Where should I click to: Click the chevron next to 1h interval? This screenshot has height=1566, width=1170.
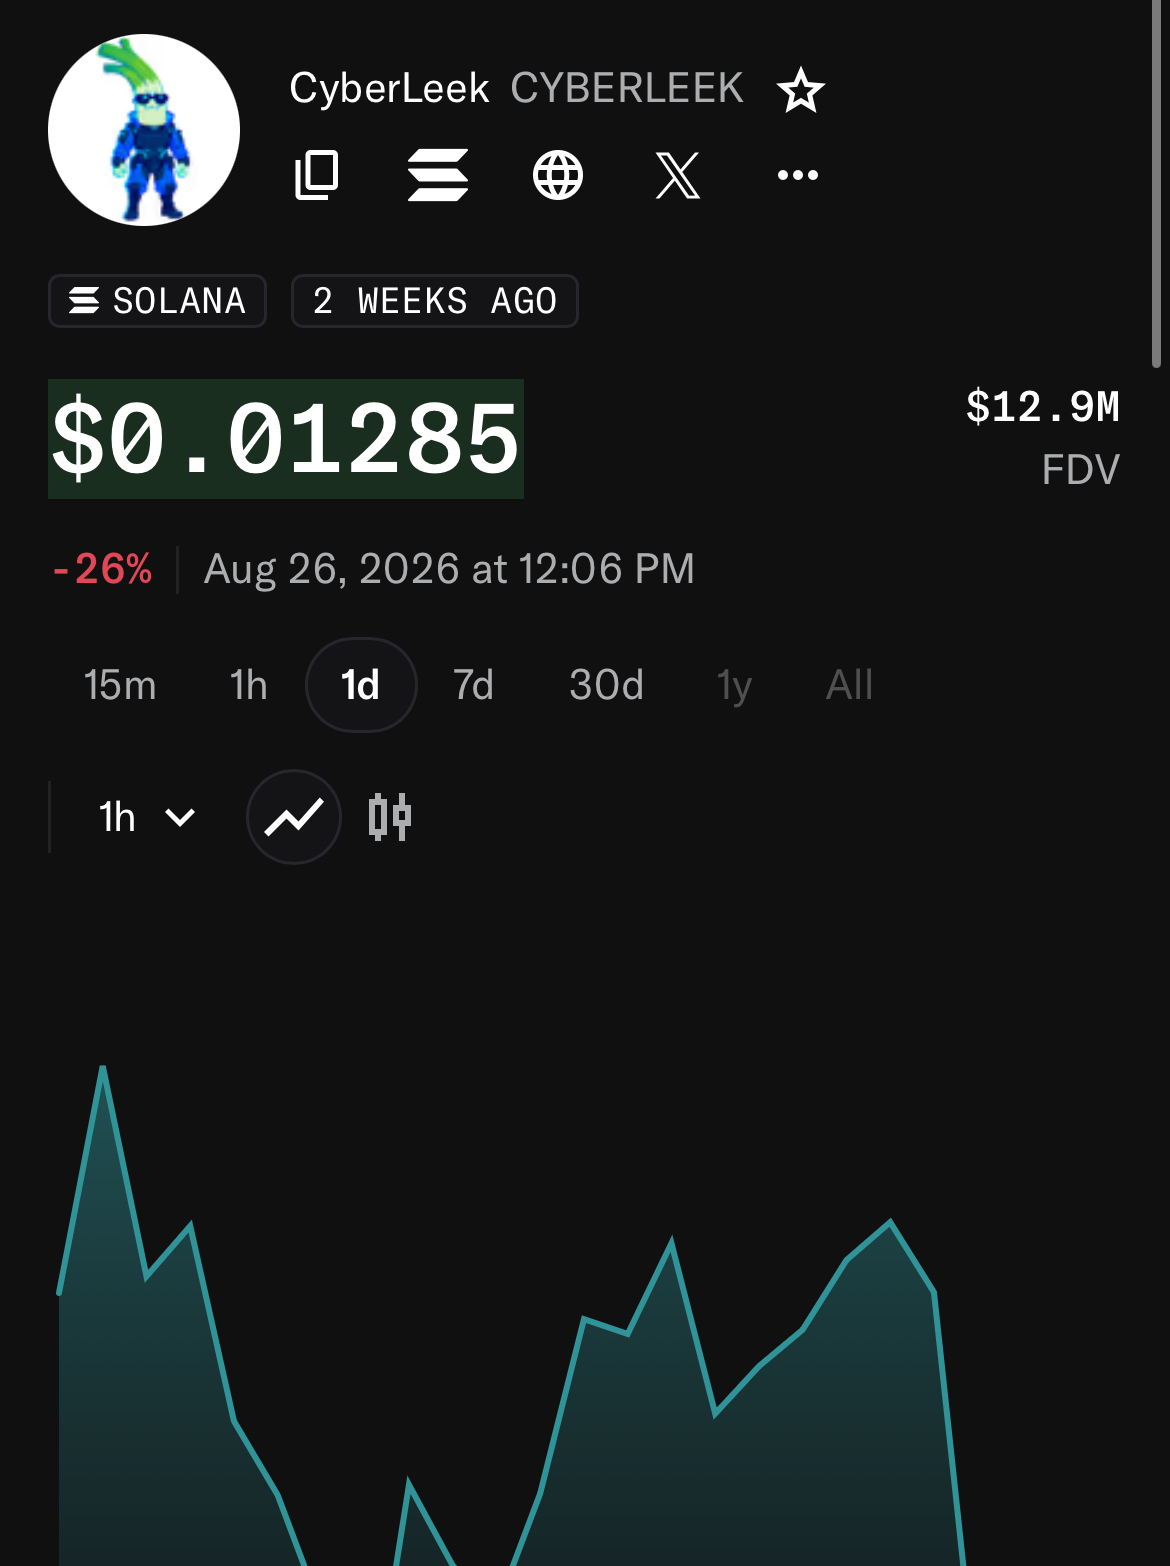180,818
